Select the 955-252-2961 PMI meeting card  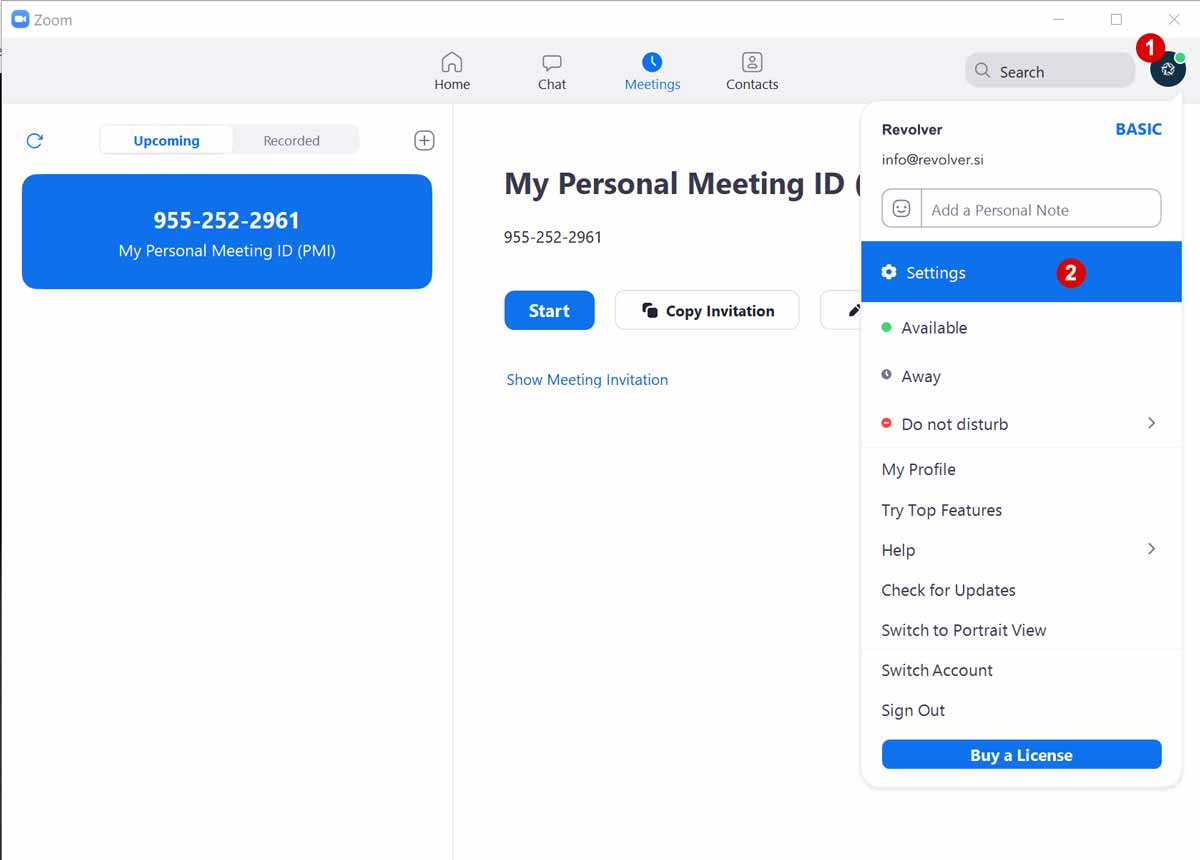pyautogui.click(x=227, y=232)
